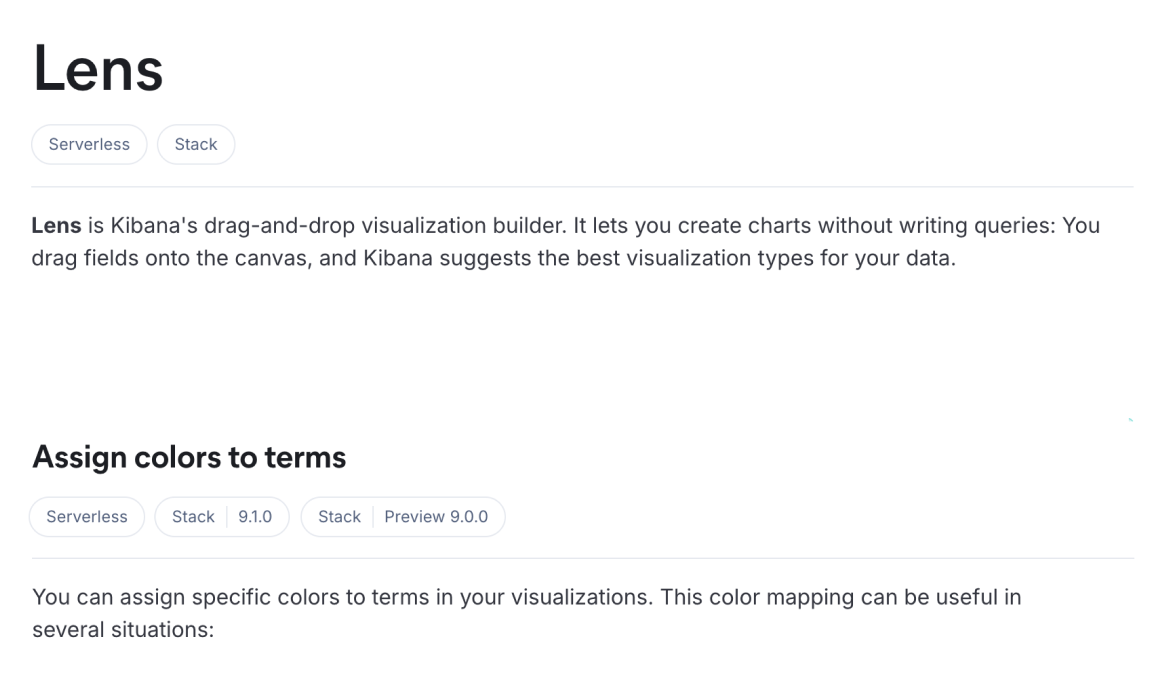The height and width of the screenshot is (688, 1164).
Task: Click the "Lens" page title
Action: [98, 70]
